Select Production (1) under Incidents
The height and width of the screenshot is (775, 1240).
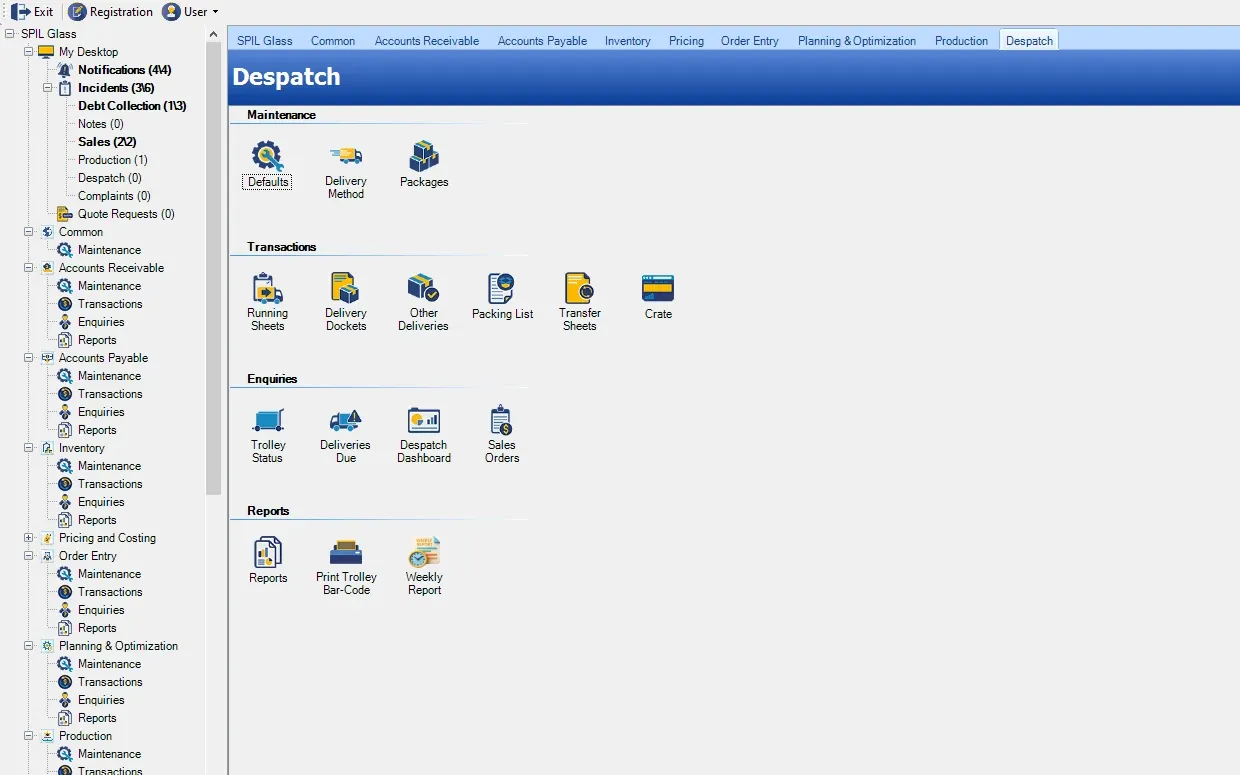(113, 160)
